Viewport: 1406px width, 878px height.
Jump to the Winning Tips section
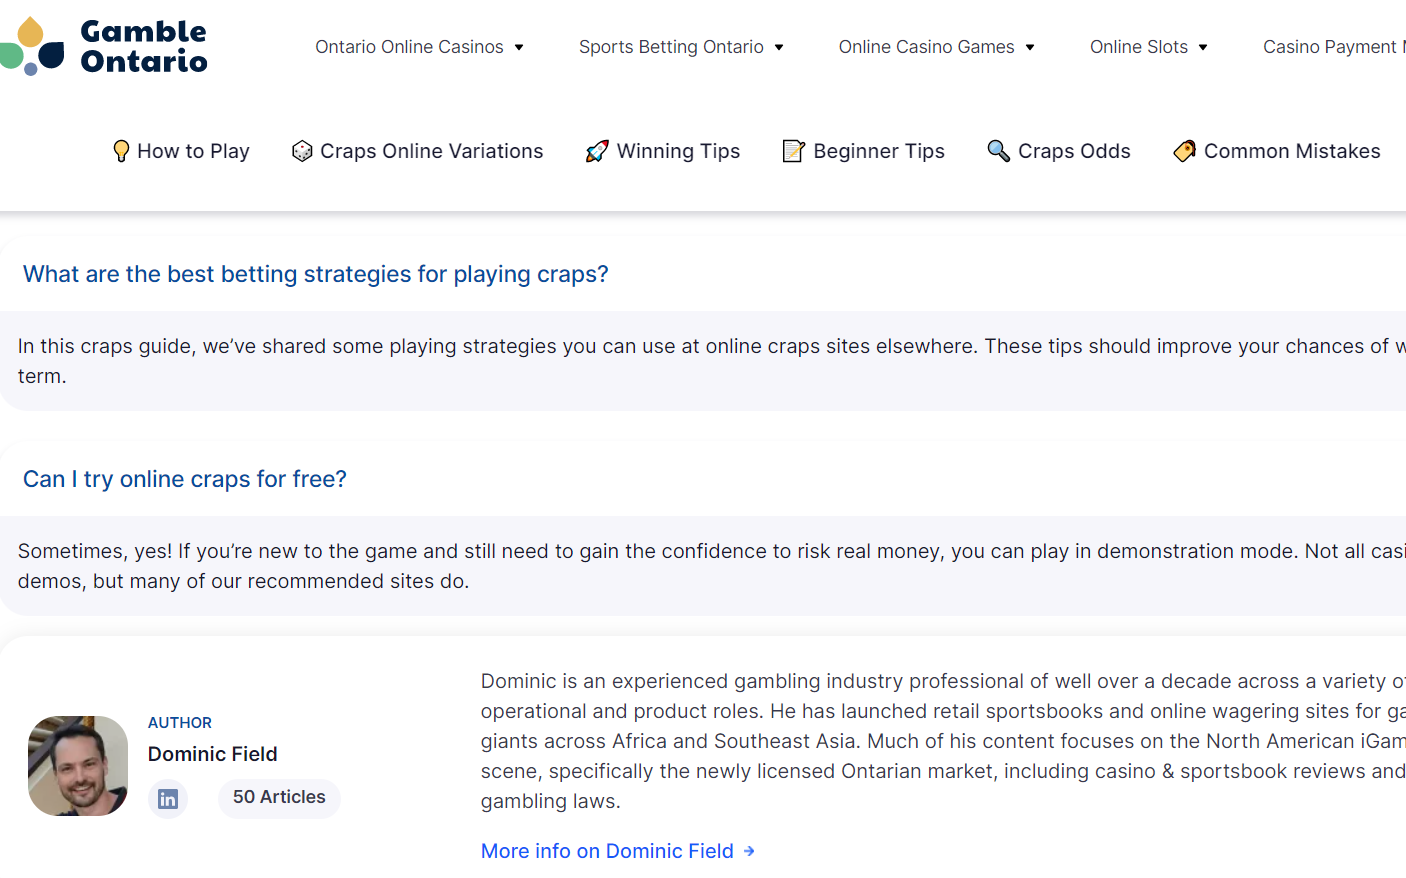click(678, 151)
